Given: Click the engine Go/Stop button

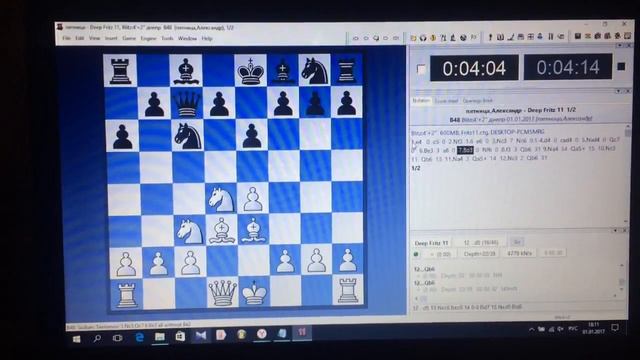Looking at the screenshot, I should click(x=517, y=242).
